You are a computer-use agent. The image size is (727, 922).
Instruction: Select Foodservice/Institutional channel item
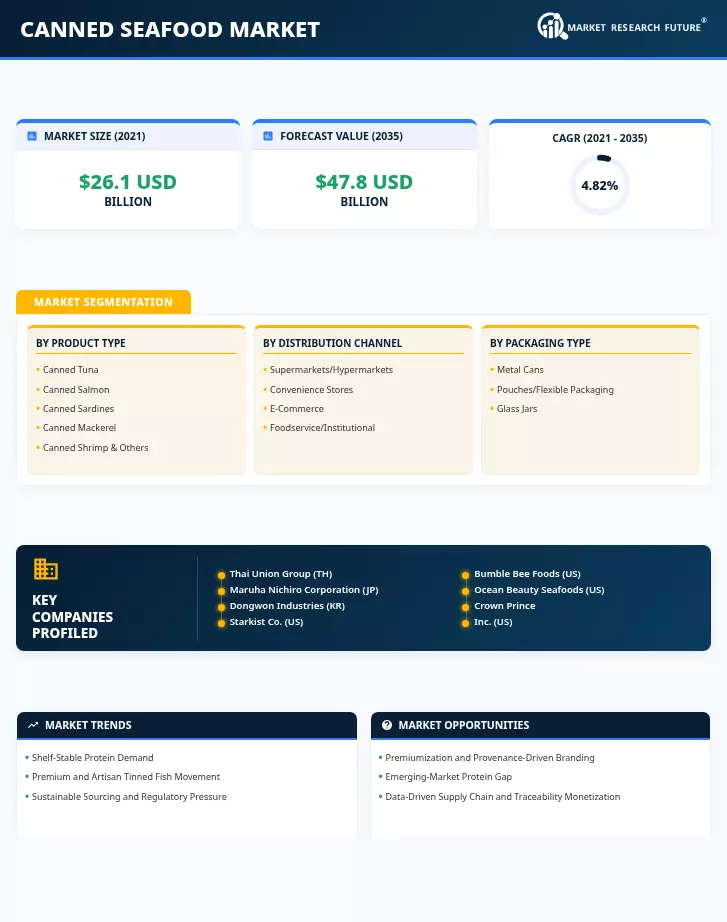coord(322,428)
